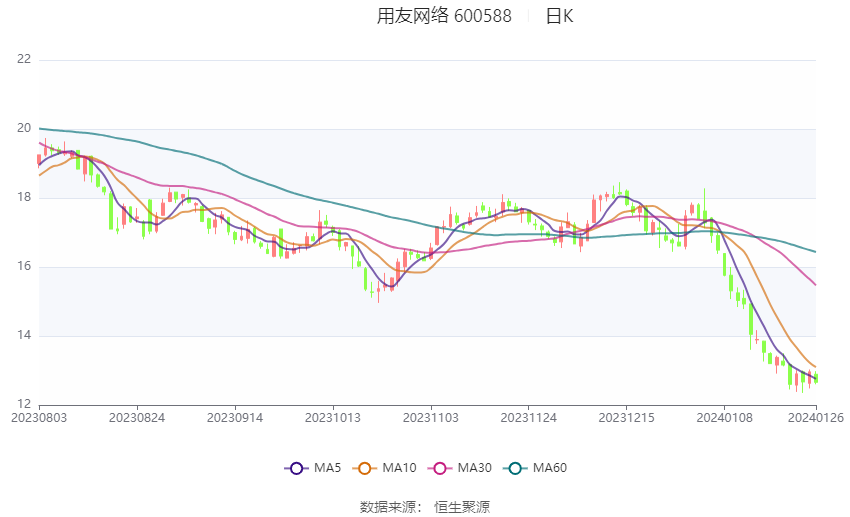Click the y-axis value 16
This screenshot has width=850, height=517.
tap(24, 266)
